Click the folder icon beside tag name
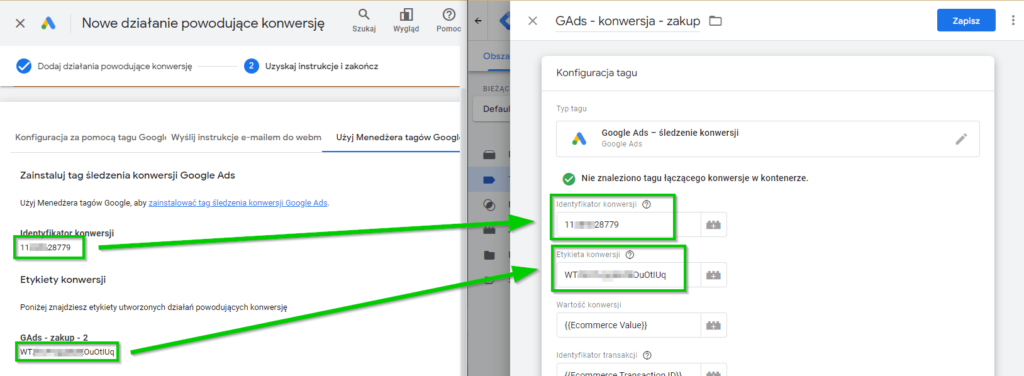 point(715,21)
